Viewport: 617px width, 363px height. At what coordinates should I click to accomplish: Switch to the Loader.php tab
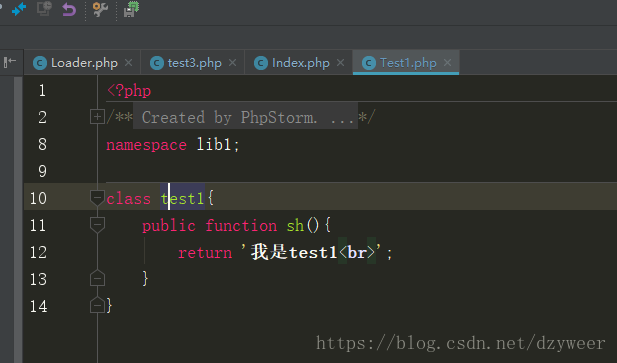(x=83, y=63)
